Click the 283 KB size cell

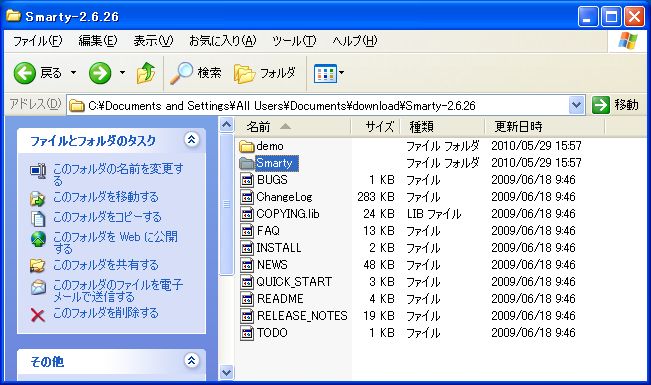(376, 197)
